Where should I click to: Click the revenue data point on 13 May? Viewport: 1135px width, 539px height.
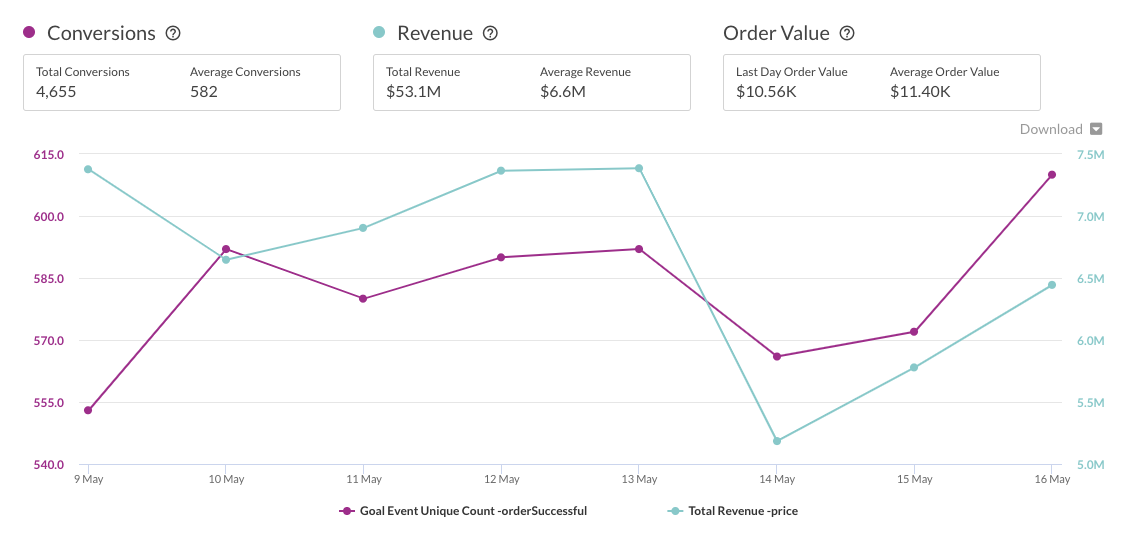pos(639,168)
